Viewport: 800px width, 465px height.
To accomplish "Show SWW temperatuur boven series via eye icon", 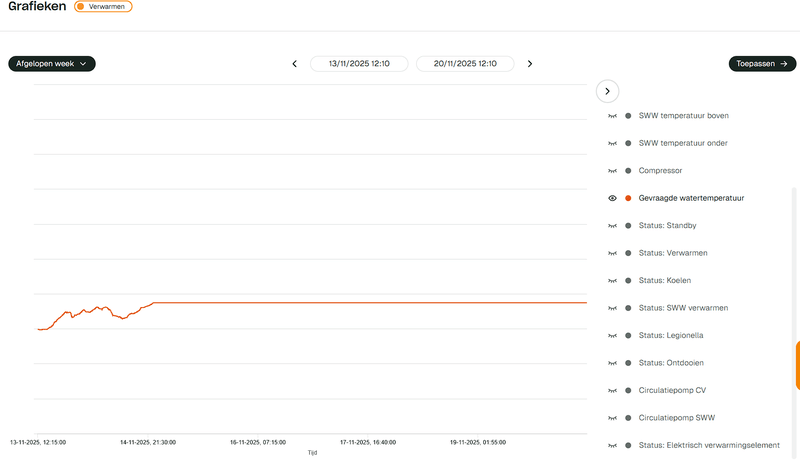I will coord(613,116).
